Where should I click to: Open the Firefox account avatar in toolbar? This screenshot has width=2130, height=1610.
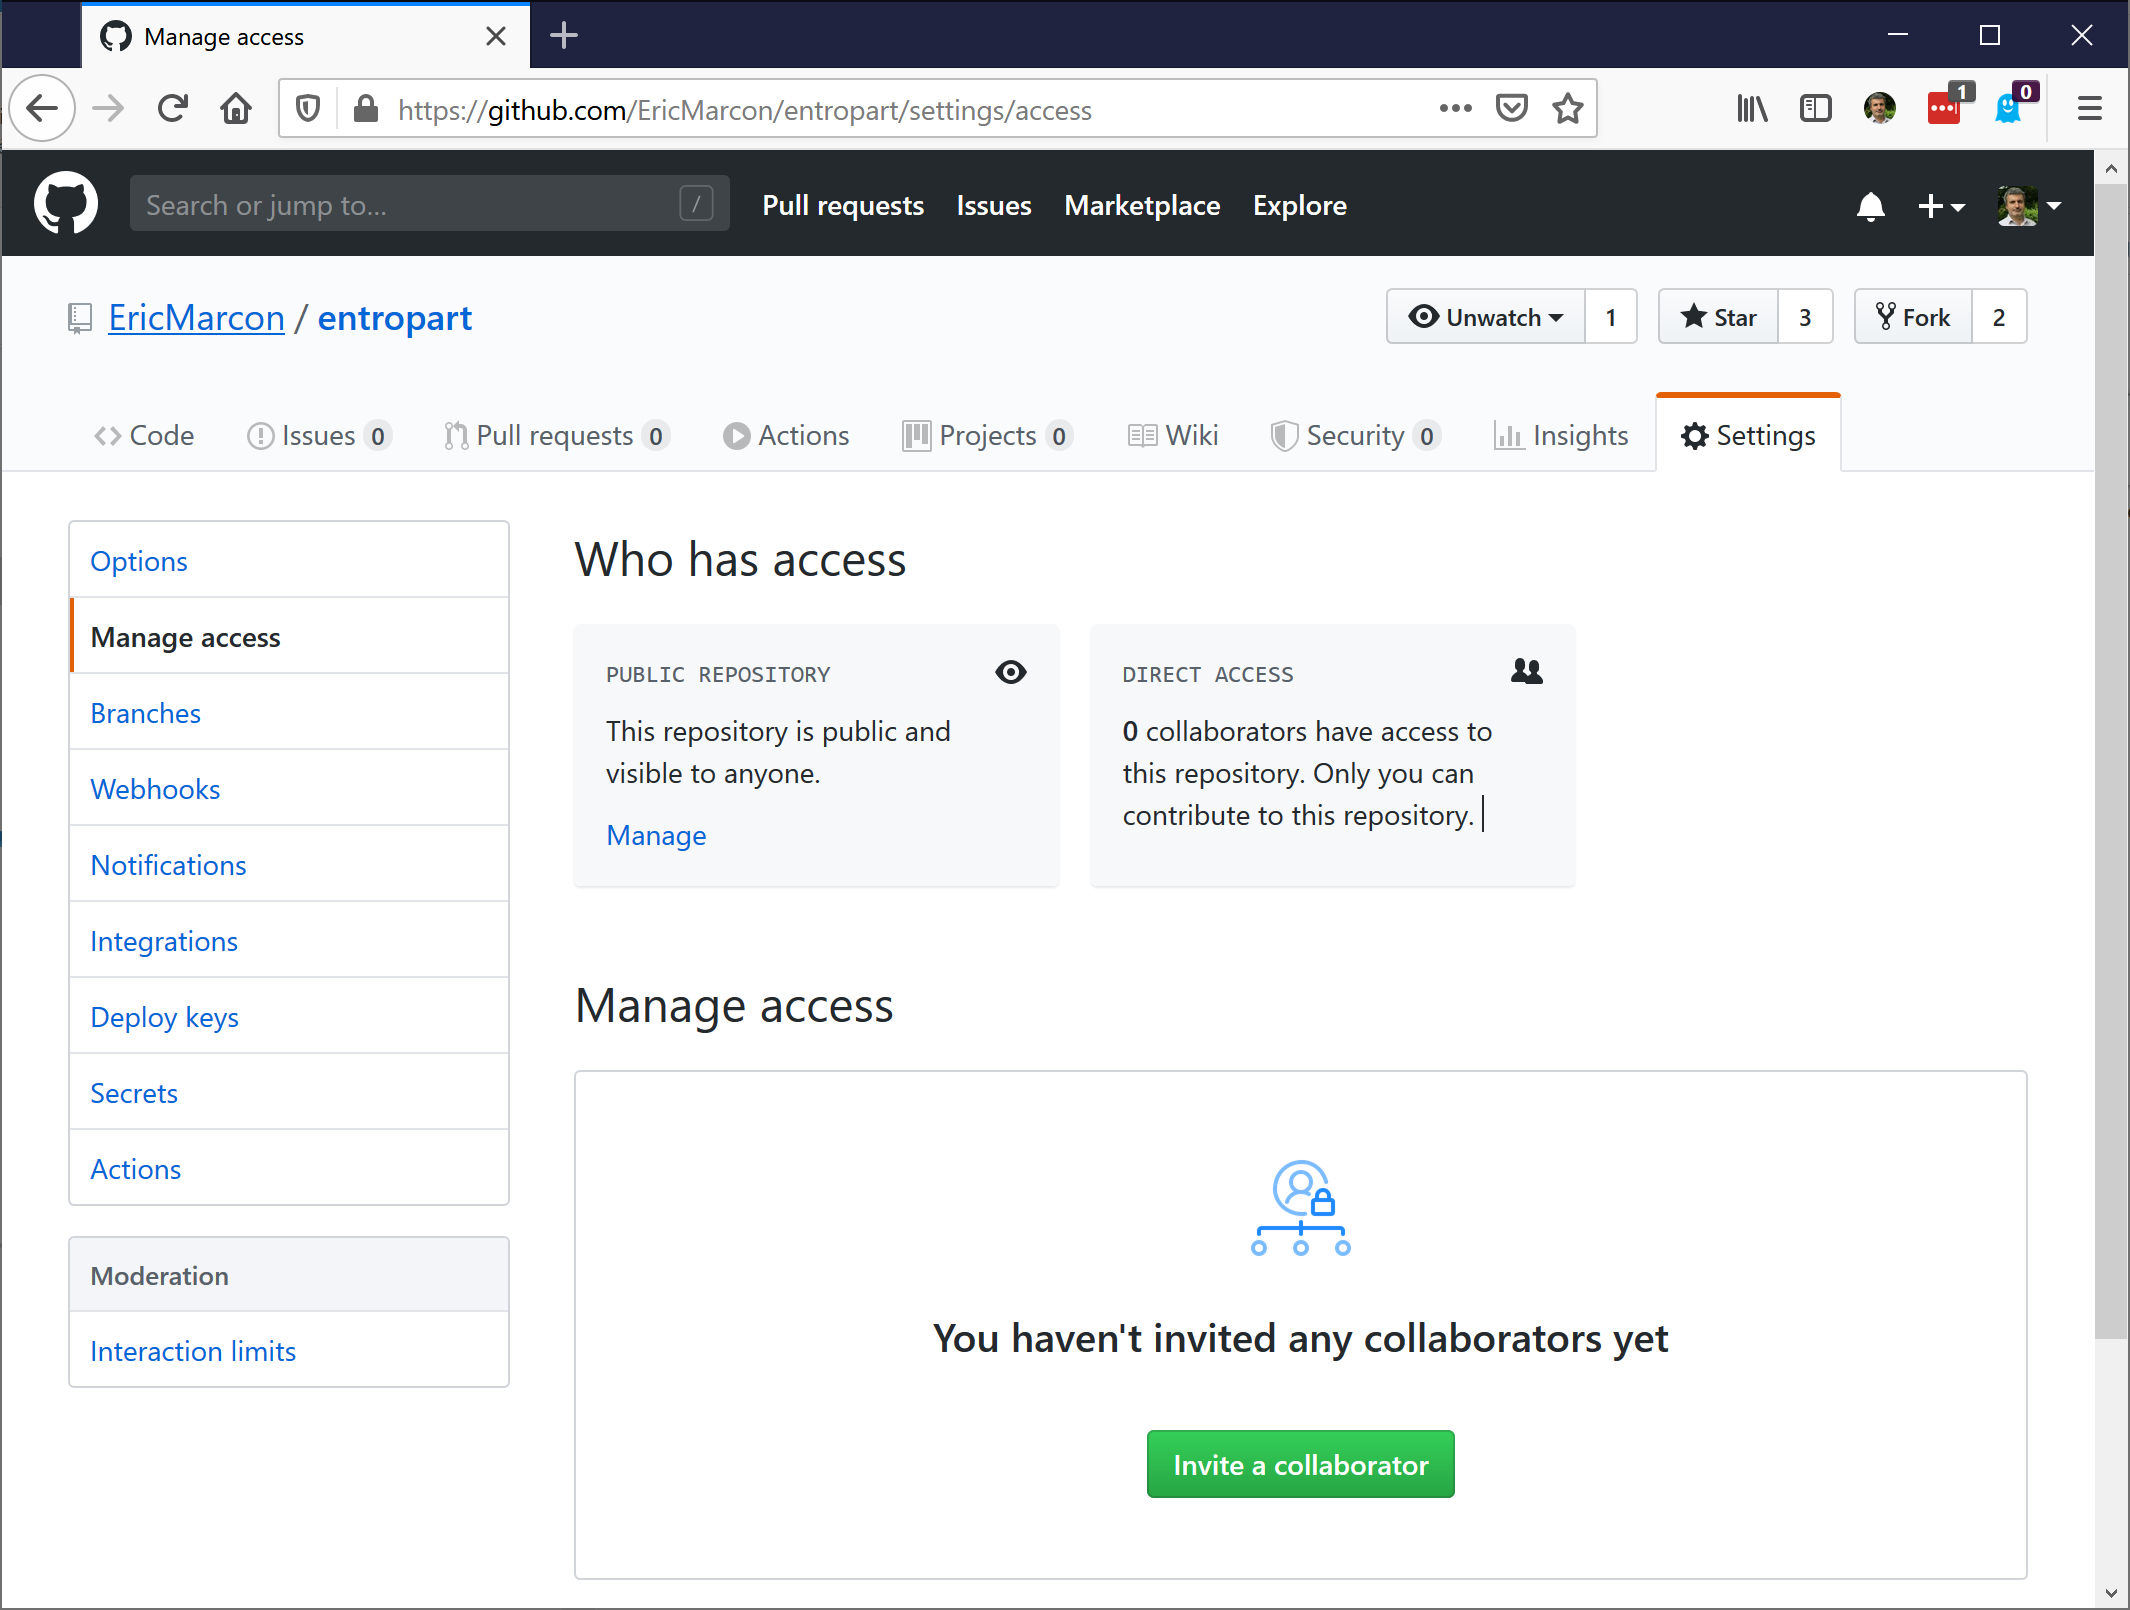click(x=1879, y=108)
